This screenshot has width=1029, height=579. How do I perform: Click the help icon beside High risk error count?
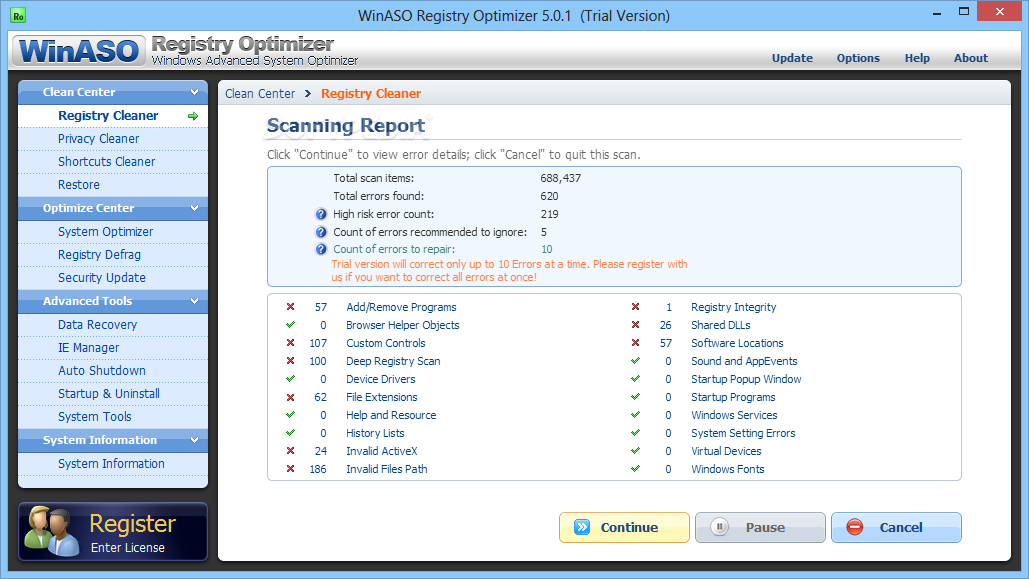point(321,214)
